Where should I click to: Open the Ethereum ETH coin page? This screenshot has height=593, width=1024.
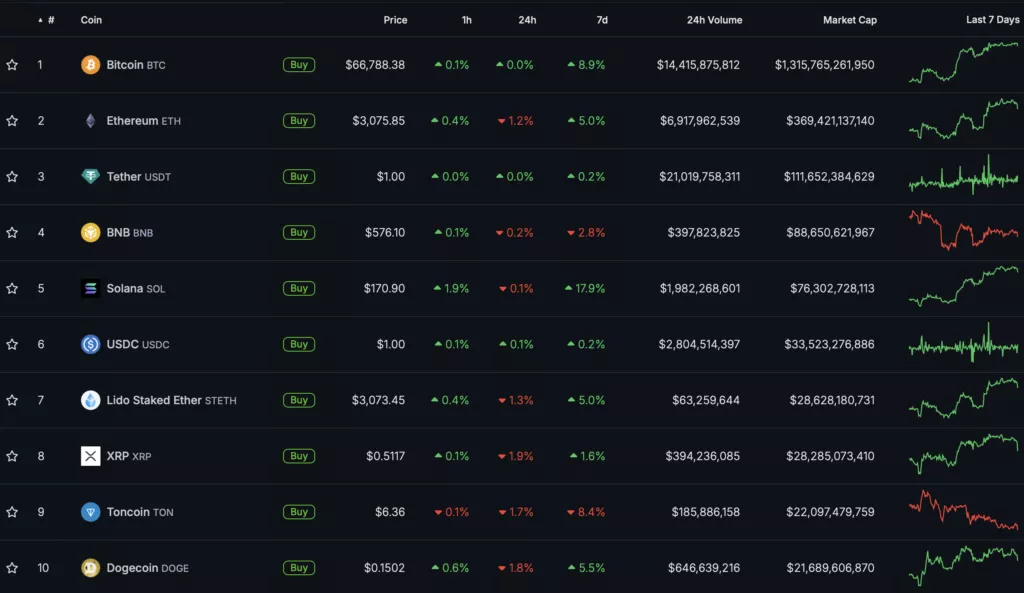(x=144, y=121)
